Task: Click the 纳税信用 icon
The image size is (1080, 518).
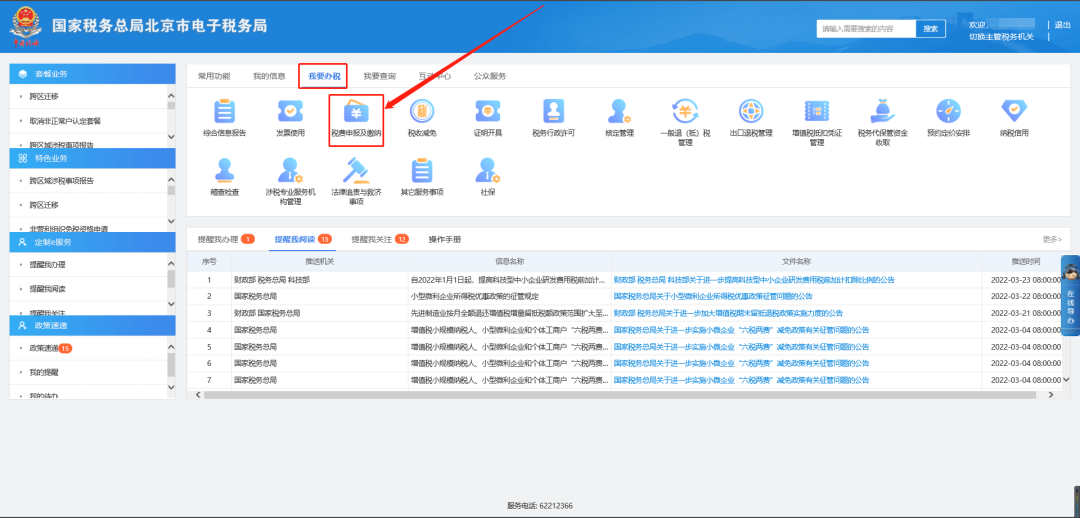Action: pos(1013,113)
